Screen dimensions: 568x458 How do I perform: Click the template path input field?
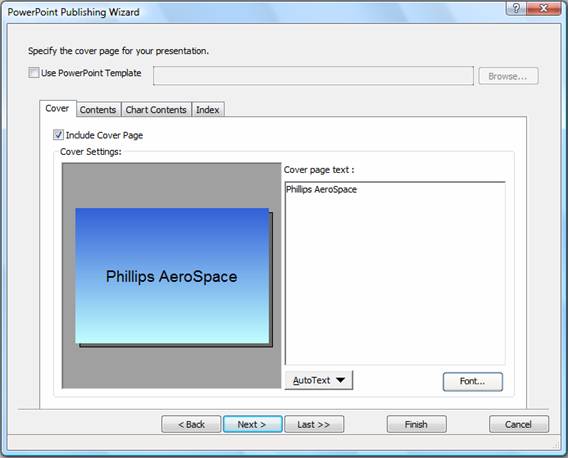pos(313,76)
